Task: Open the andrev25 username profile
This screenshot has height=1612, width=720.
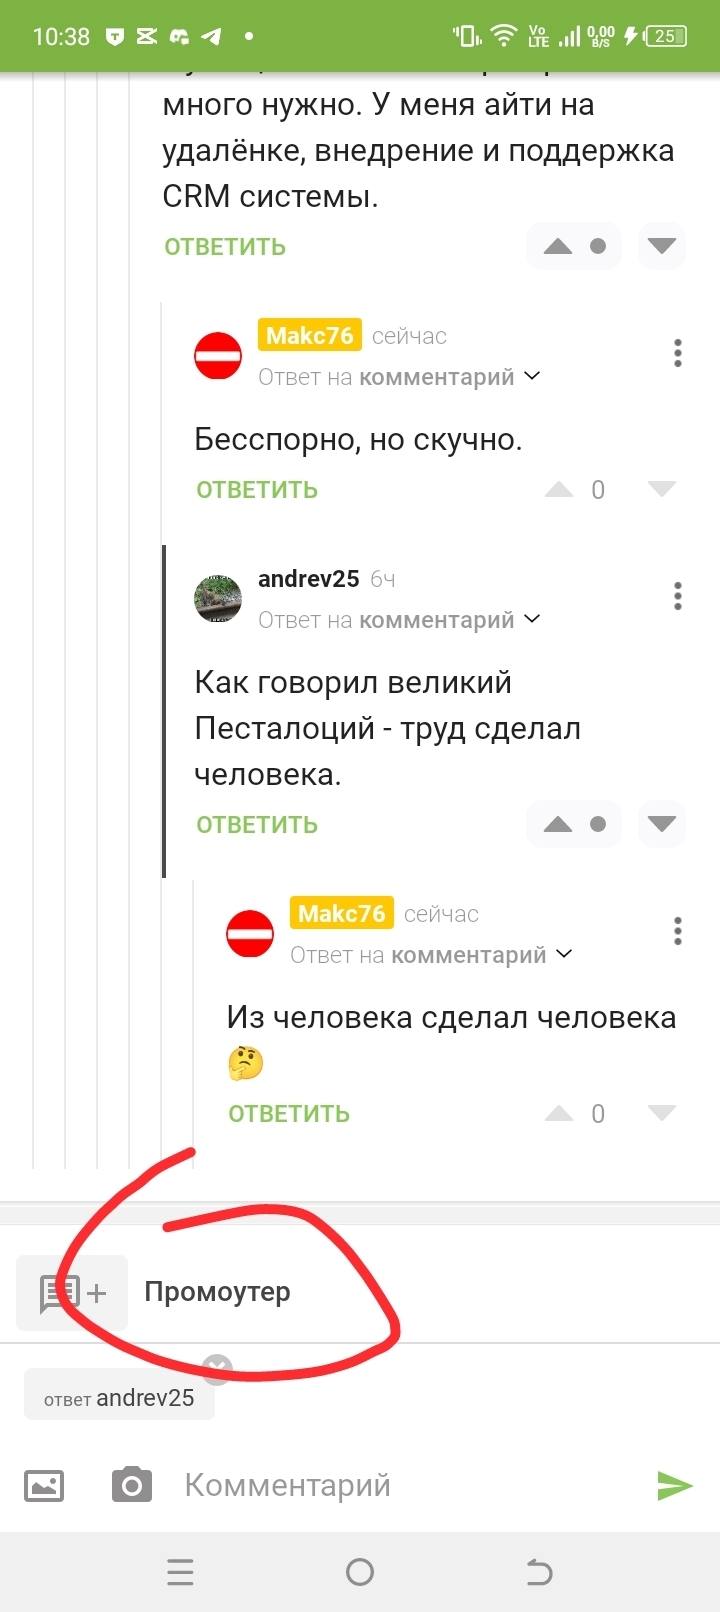Action: [x=308, y=579]
